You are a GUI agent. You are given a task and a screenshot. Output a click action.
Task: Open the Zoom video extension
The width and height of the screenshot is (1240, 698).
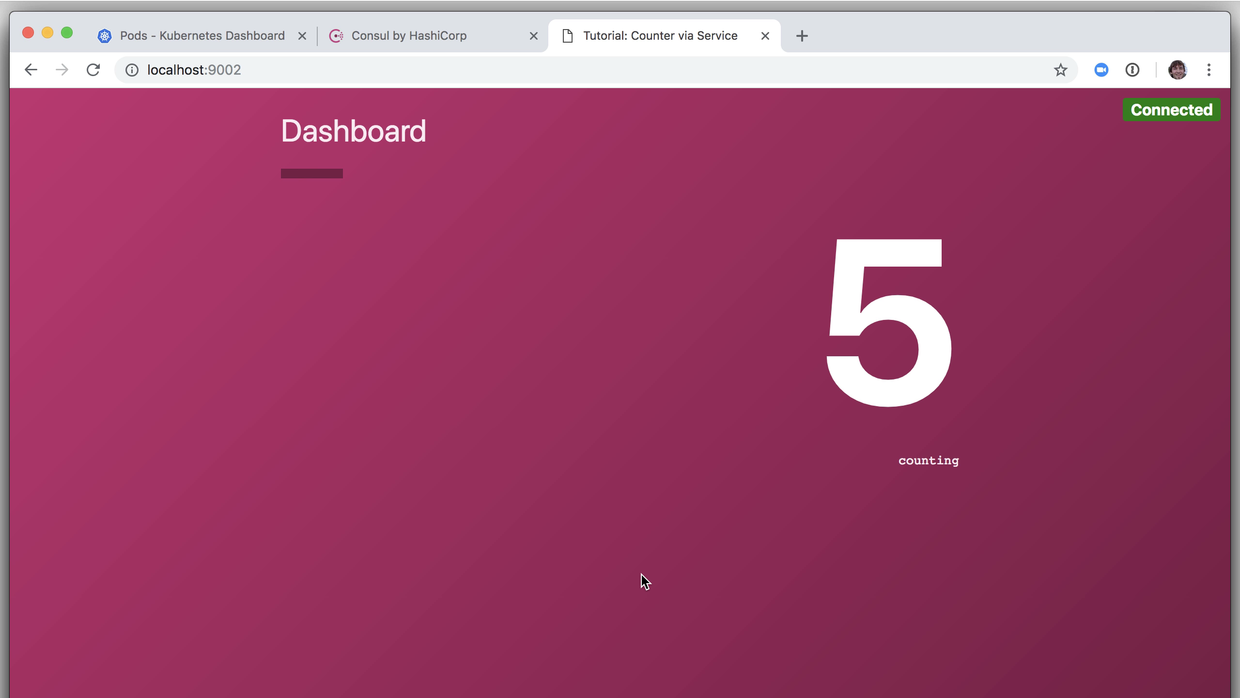coord(1101,69)
